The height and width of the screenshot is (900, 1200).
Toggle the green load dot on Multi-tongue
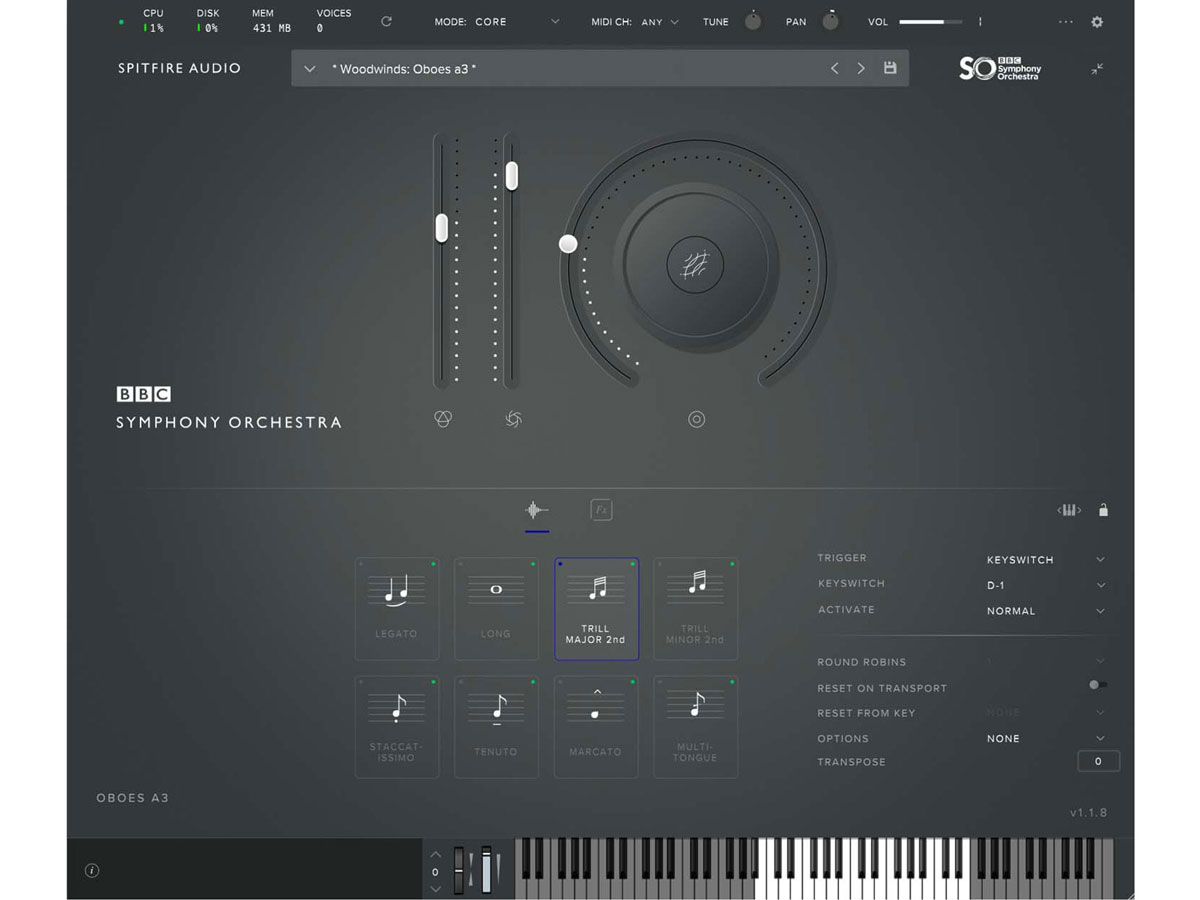tap(732, 682)
